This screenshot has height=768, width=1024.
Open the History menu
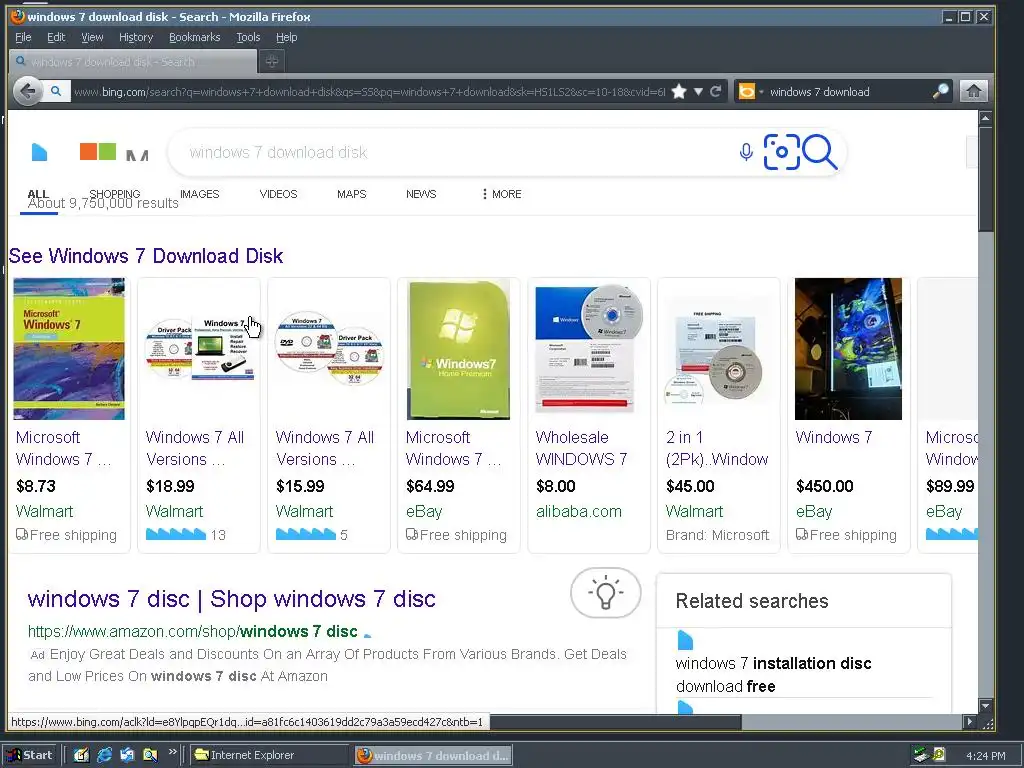136,37
